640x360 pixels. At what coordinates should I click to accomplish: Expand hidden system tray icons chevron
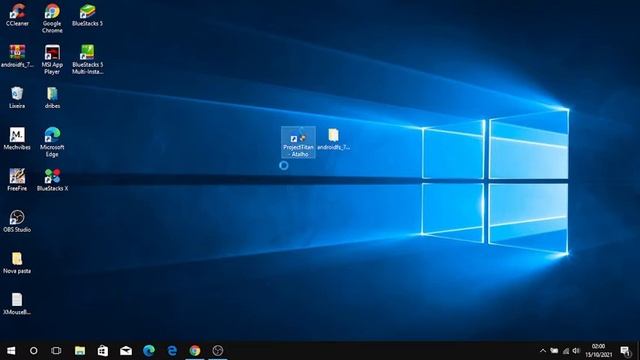tap(543, 351)
